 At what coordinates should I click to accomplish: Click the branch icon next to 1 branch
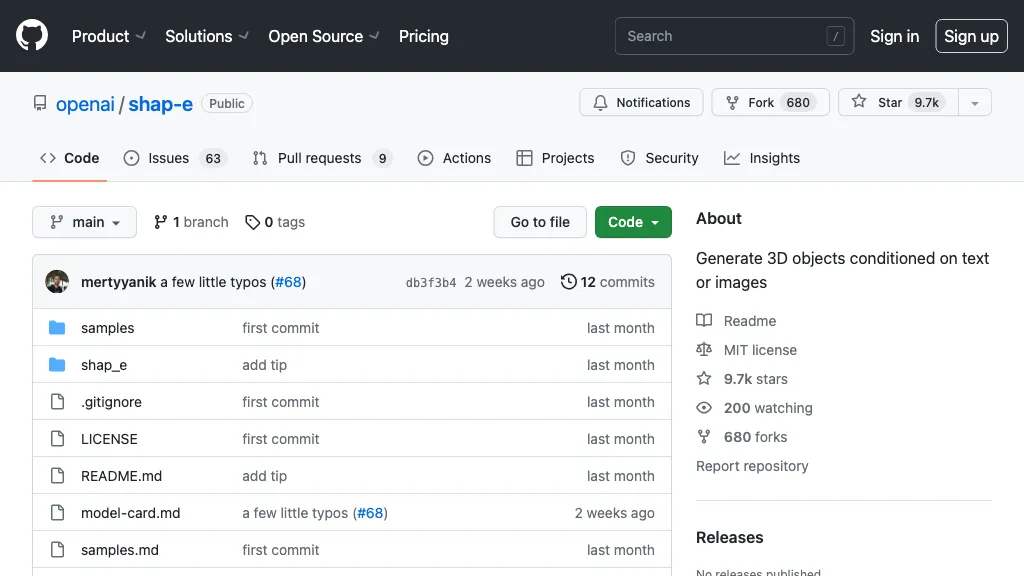pos(160,222)
